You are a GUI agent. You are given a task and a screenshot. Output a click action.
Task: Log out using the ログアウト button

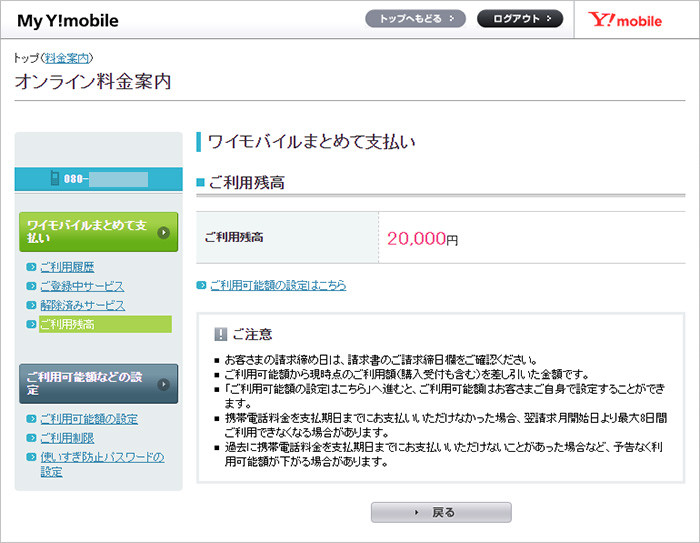(x=519, y=19)
